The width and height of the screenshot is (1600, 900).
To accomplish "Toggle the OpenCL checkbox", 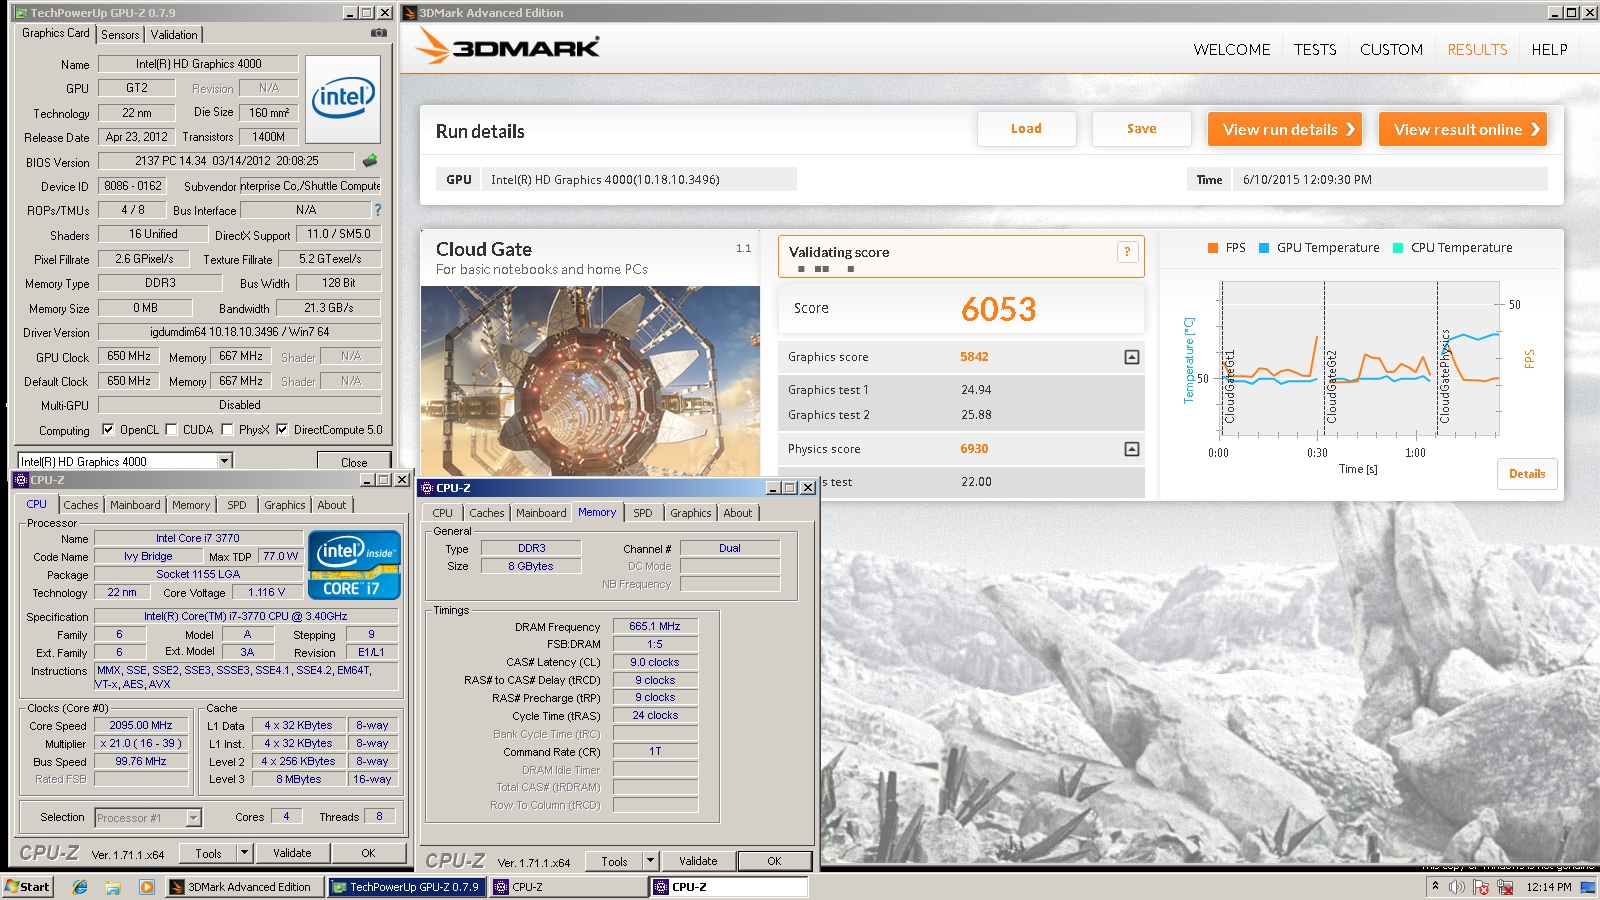I will point(108,429).
